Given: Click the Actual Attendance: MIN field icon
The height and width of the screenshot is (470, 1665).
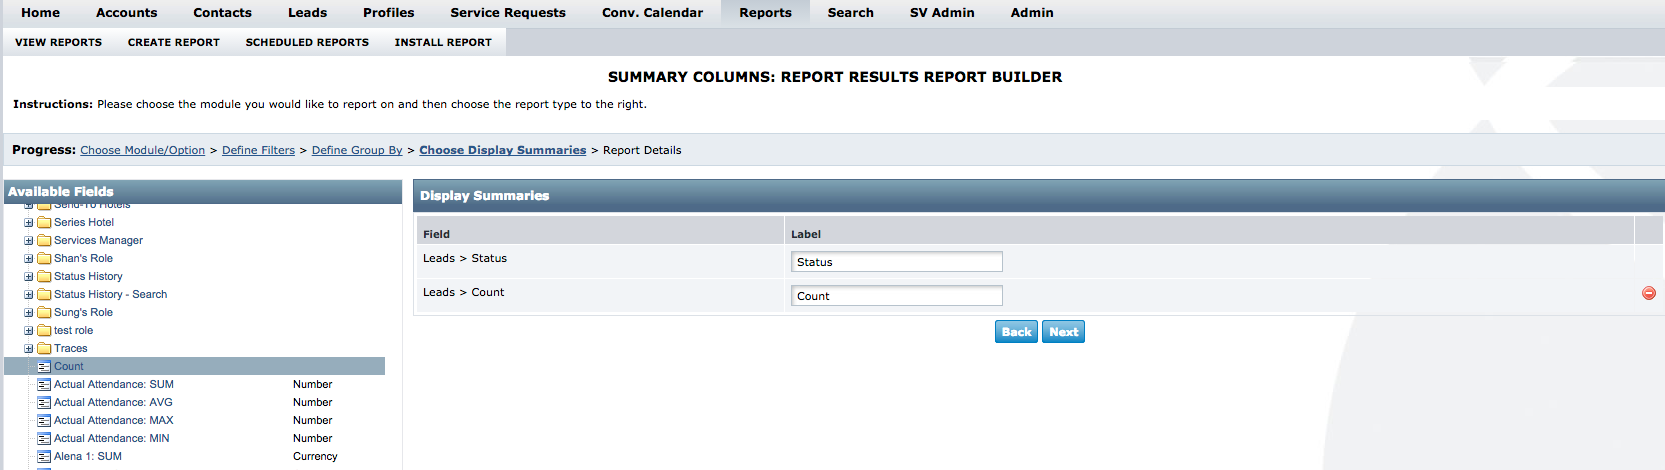Looking at the screenshot, I should click(44, 438).
